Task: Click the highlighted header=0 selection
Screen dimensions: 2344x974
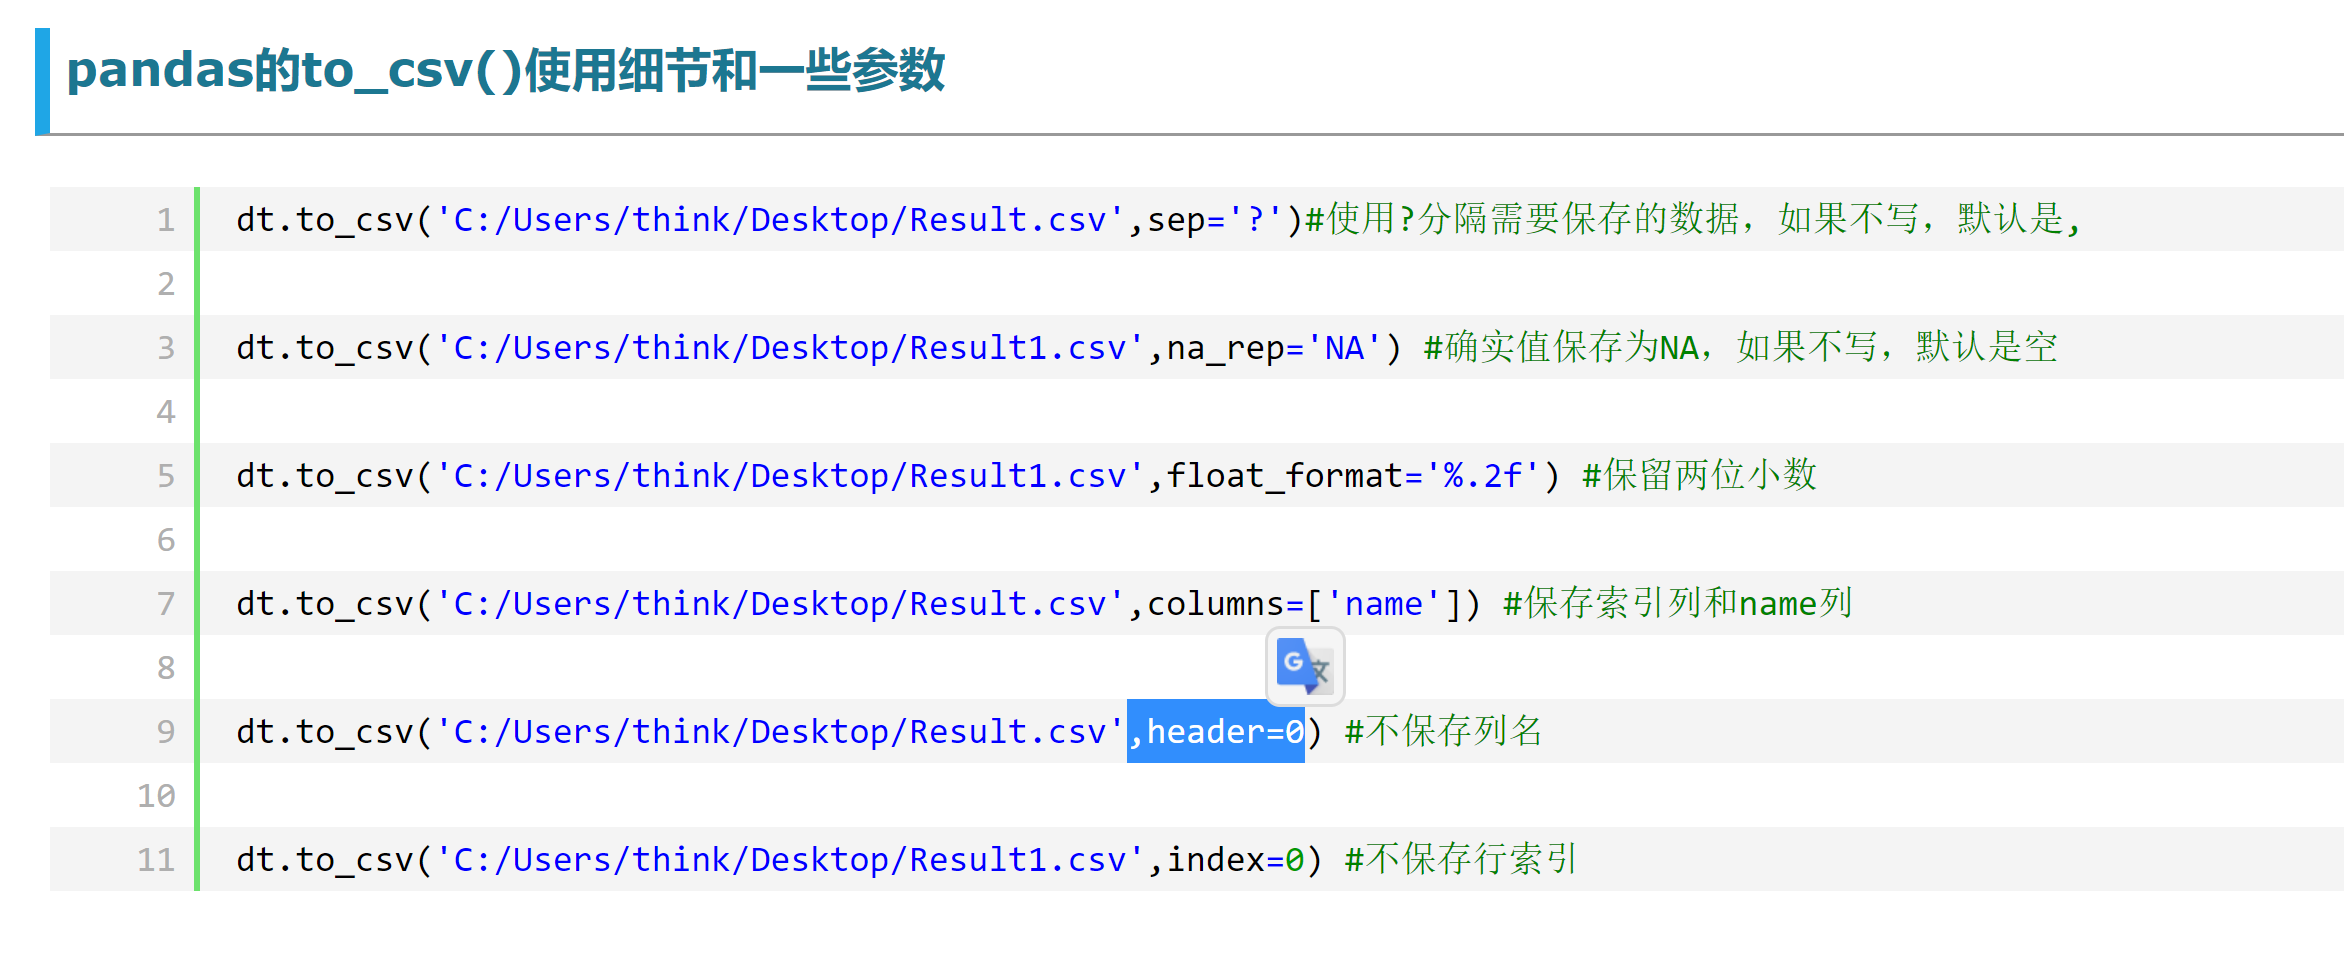Action: (x=1215, y=731)
